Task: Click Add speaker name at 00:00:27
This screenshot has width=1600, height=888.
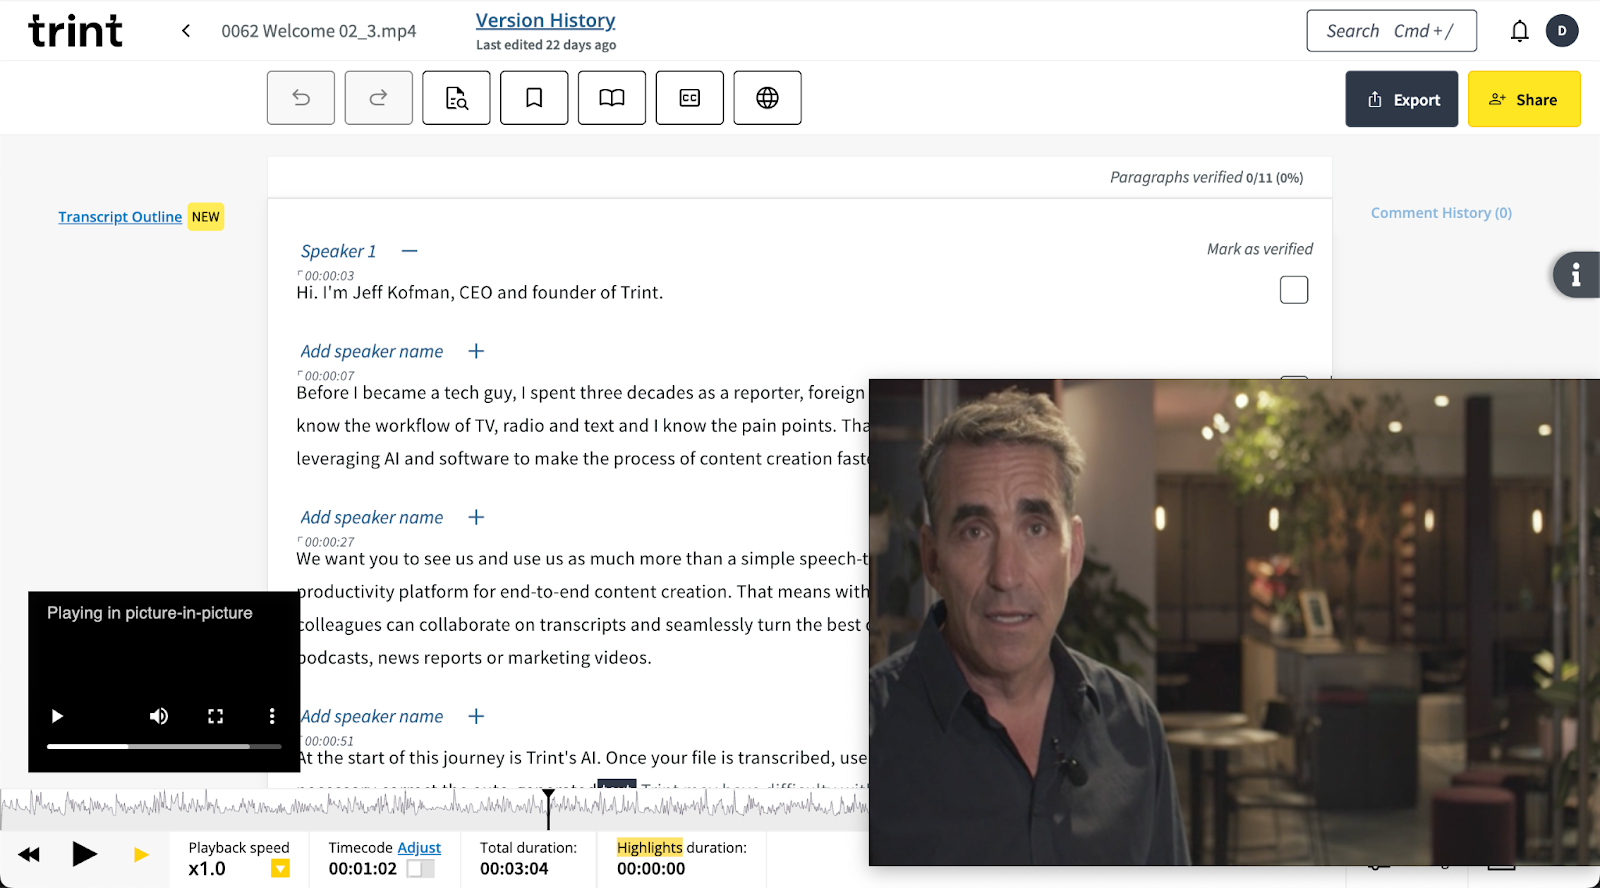Action: pyautogui.click(x=372, y=517)
